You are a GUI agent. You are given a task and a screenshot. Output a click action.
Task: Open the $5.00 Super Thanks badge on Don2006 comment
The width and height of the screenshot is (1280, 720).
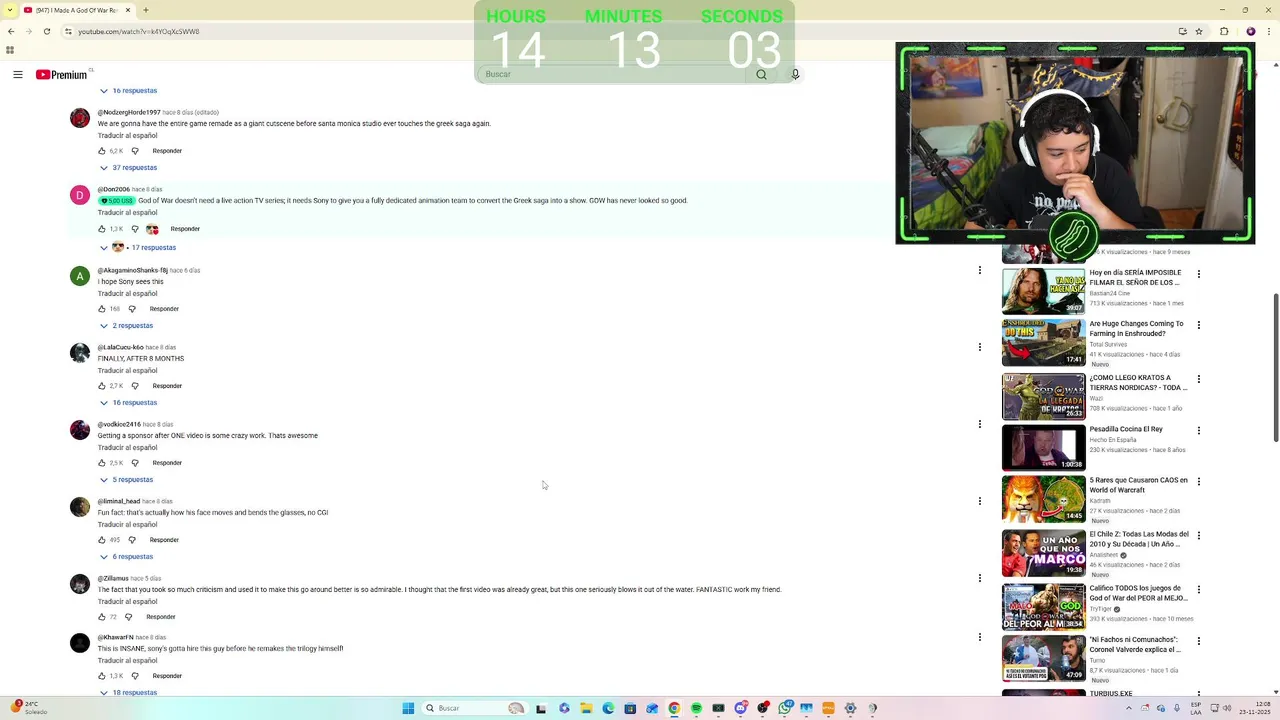tap(117, 201)
